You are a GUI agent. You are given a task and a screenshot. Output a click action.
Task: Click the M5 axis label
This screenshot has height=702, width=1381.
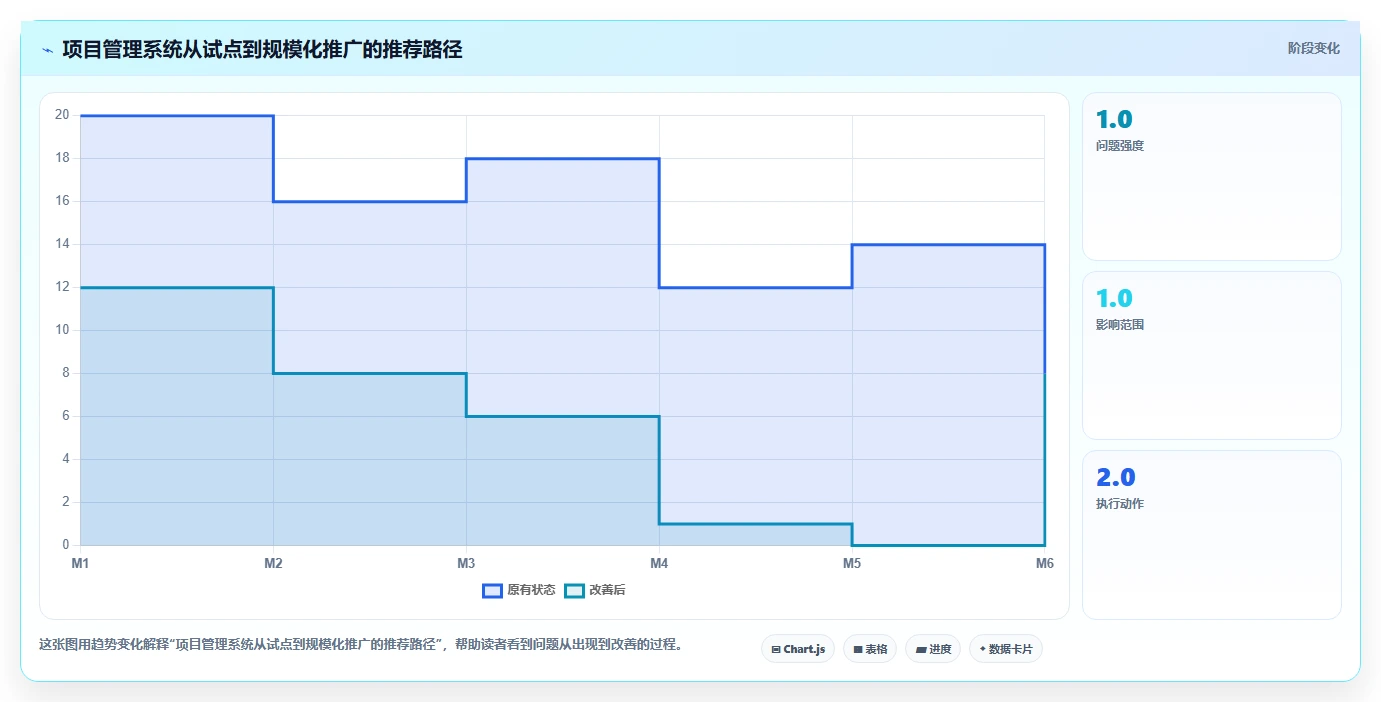pos(852,563)
